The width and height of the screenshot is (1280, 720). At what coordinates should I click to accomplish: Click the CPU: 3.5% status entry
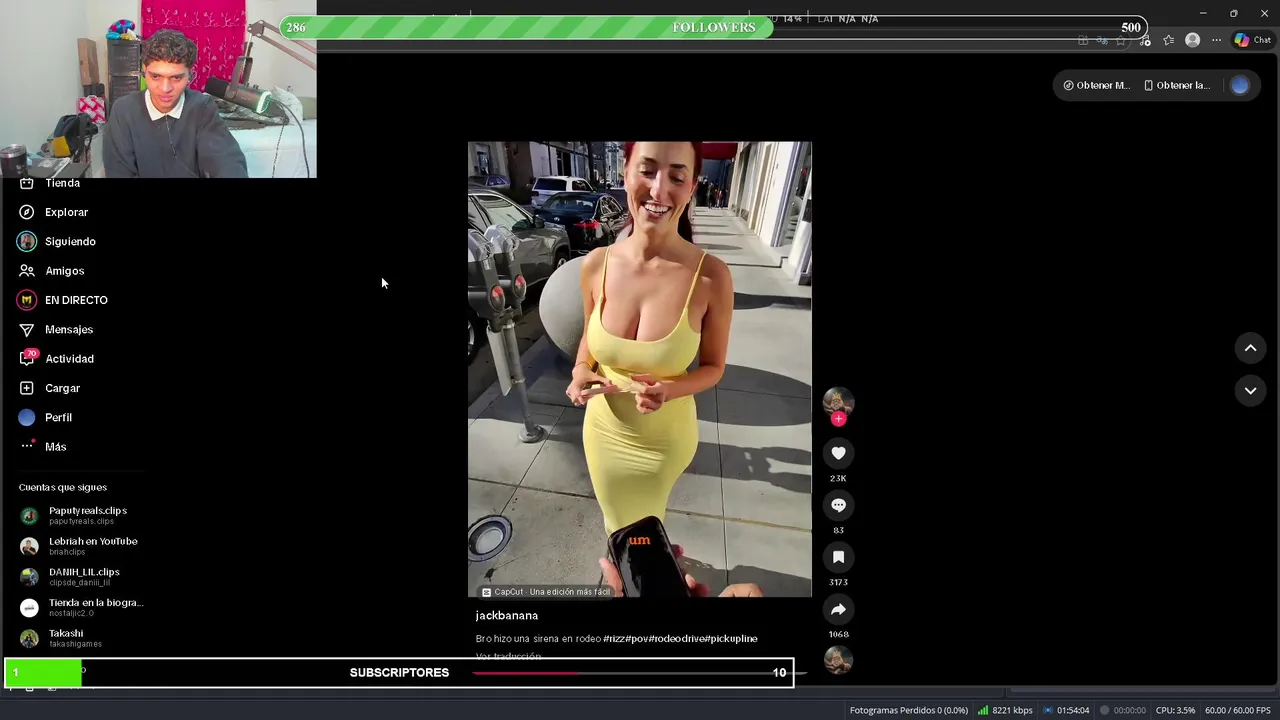click(x=1175, y=710)
